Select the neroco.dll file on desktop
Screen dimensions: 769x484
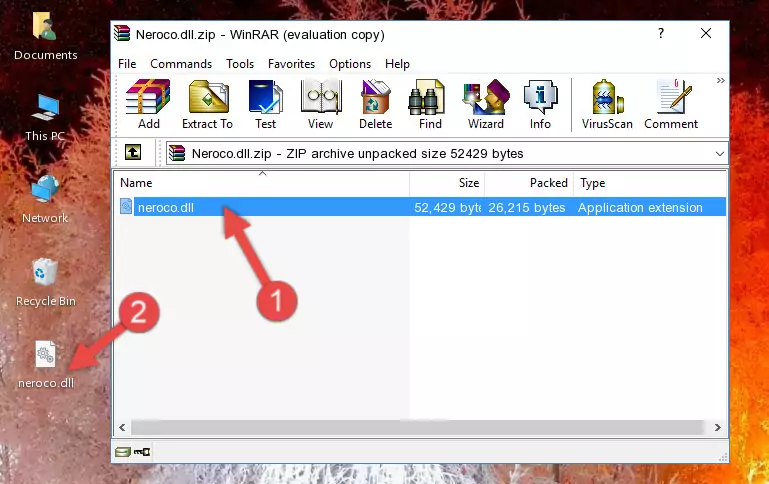(x=46, y=364)
